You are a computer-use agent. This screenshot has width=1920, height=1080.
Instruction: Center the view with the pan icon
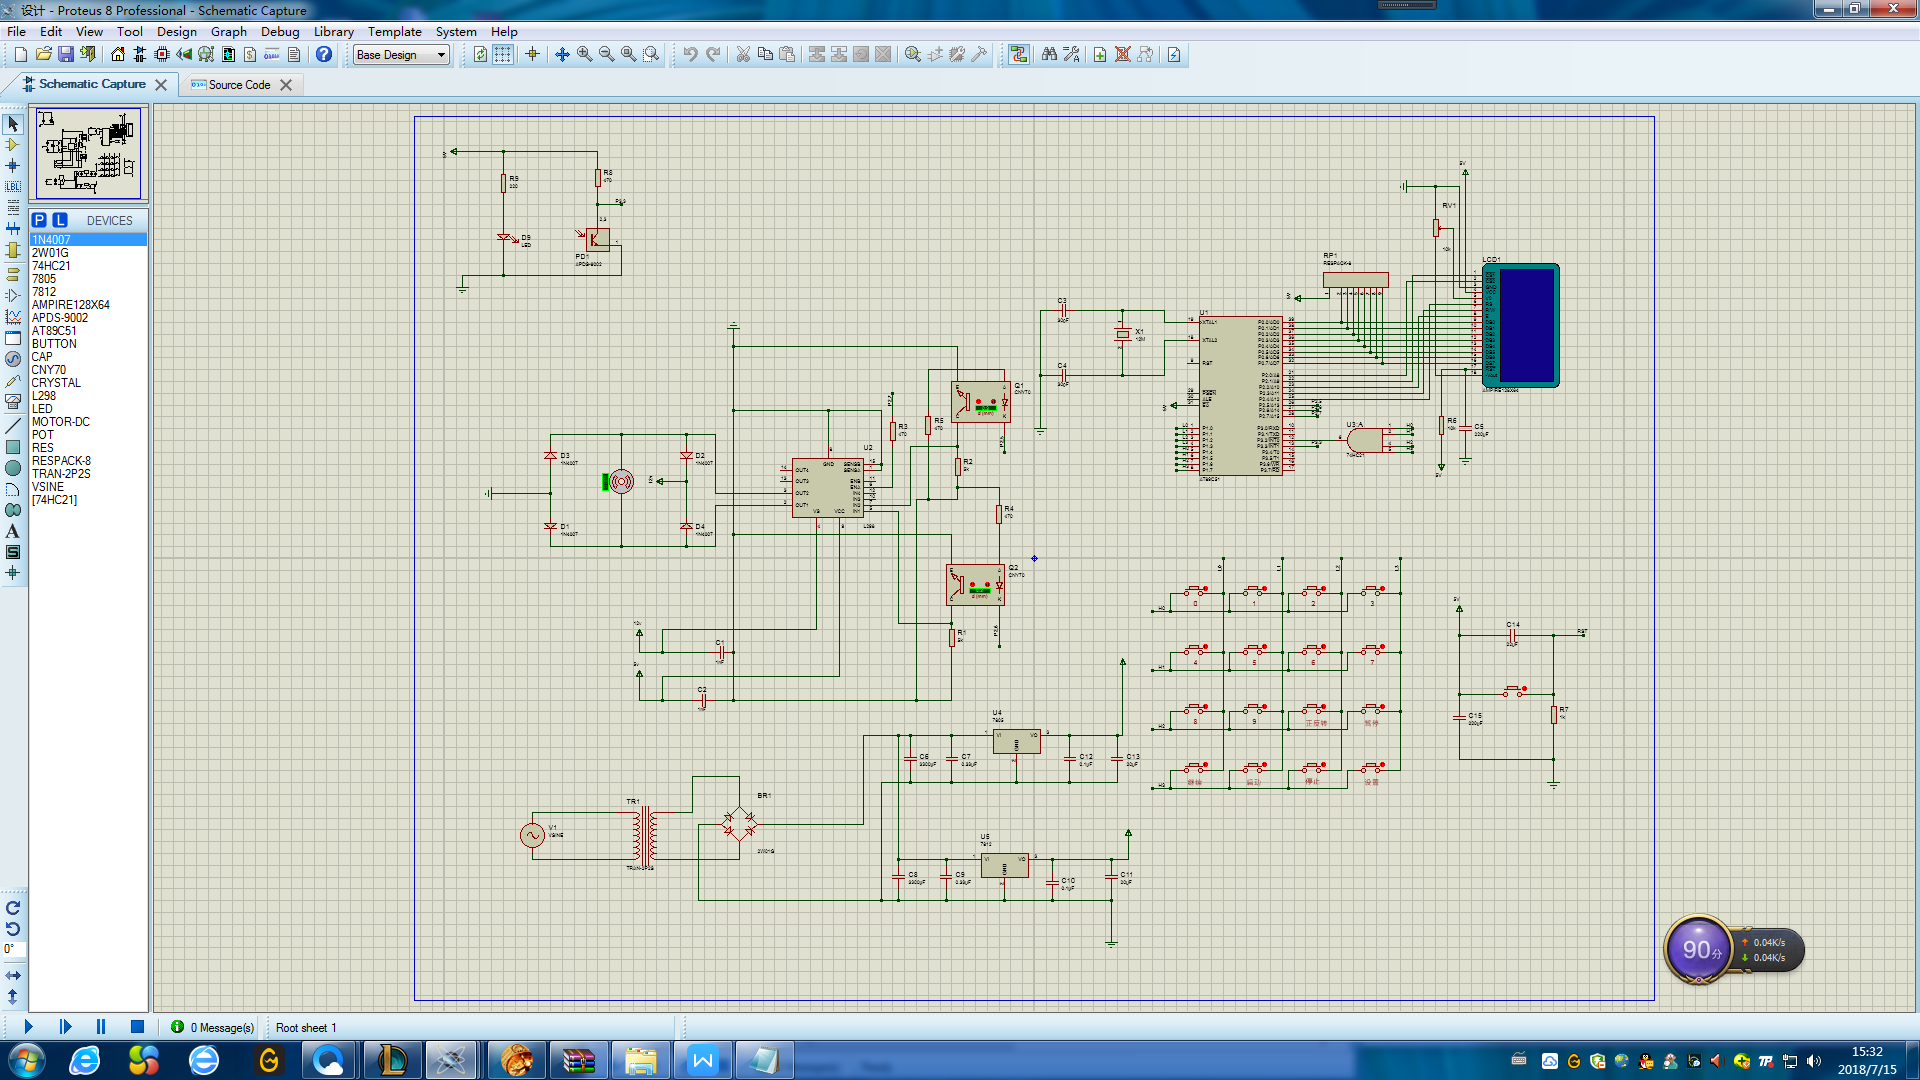(562, 55)
